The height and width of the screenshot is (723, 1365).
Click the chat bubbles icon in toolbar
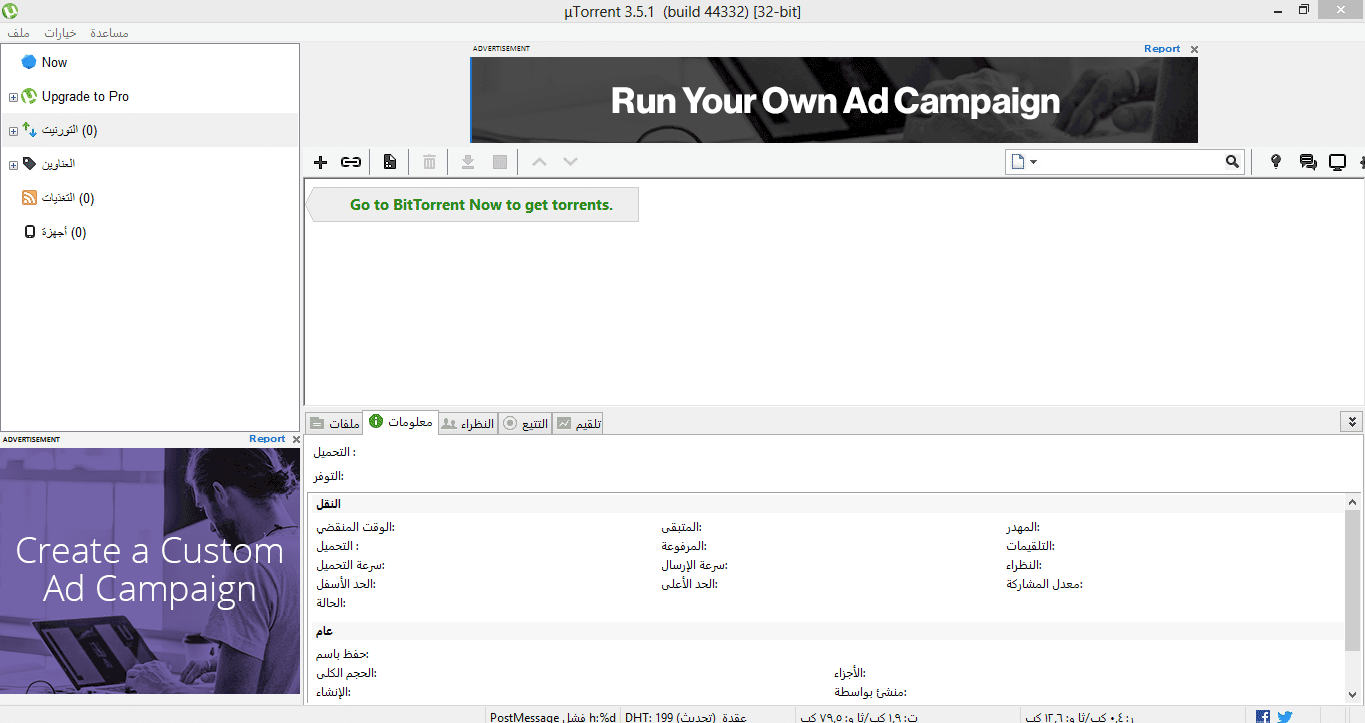click(x=1307, y=162)
